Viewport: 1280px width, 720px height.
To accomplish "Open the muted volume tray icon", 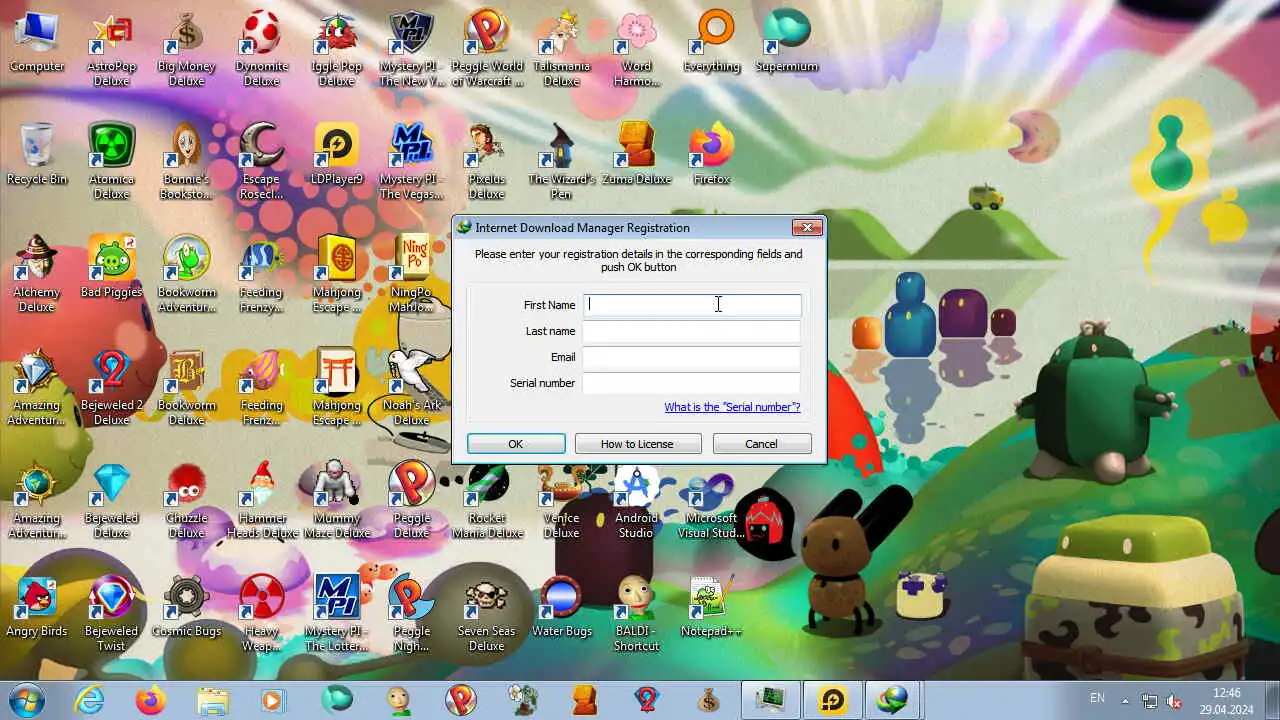I will tap(1176, 701).
